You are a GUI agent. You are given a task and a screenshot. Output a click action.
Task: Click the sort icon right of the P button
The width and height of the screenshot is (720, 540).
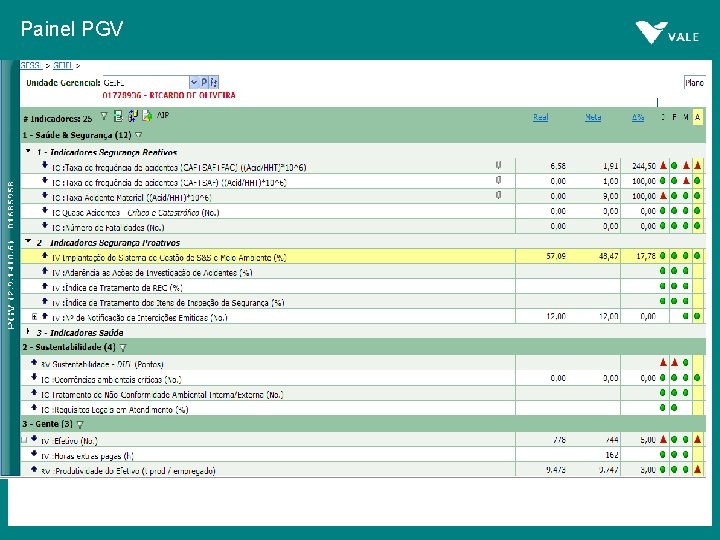pos(214,82)
